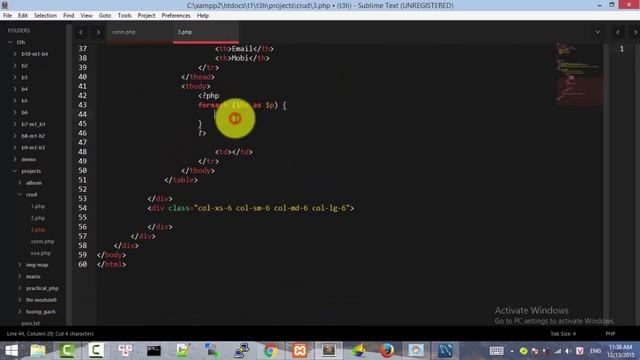Open the Windows Start button
The width and height of the screenshot is (640, 360).
click(x=11, y=351)
